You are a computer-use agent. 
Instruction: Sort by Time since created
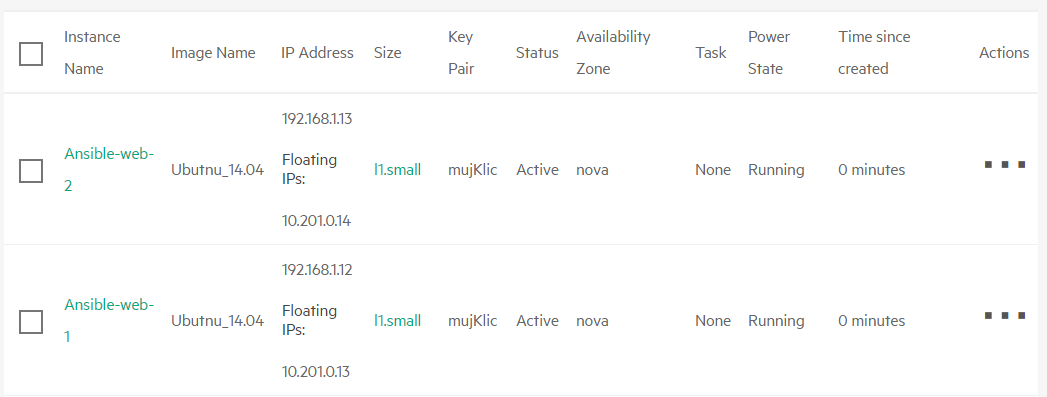(x=874, y=53)
